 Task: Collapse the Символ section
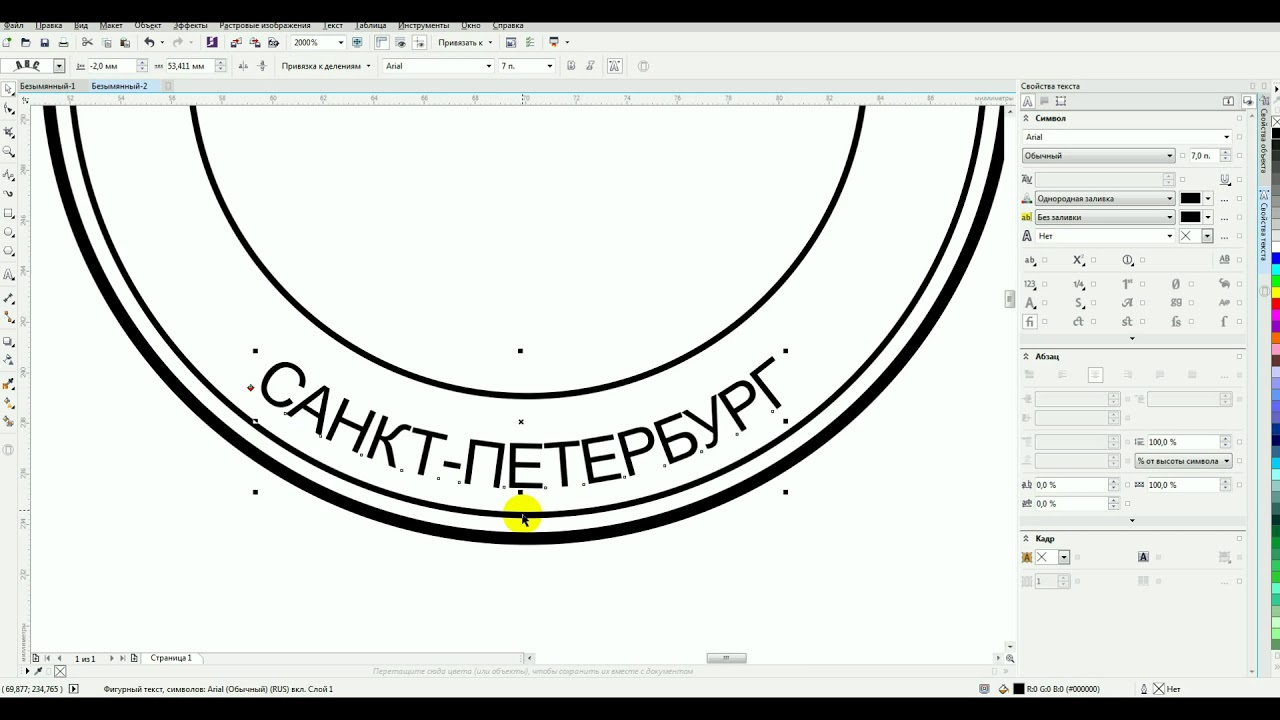[1026, 118]
